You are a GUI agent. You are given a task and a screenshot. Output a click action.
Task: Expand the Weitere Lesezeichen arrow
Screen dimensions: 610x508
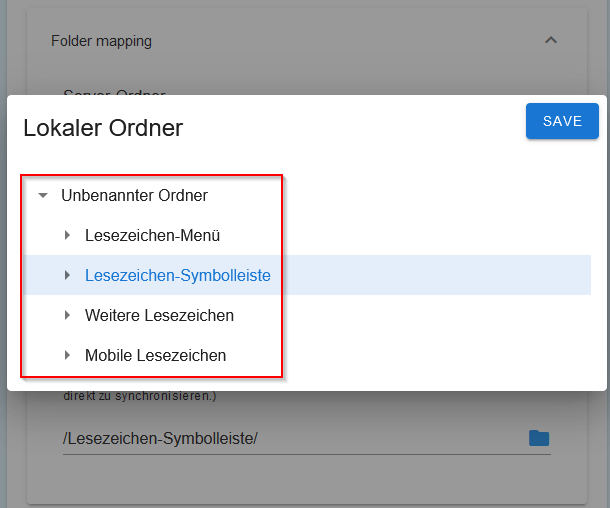point(67,316)
